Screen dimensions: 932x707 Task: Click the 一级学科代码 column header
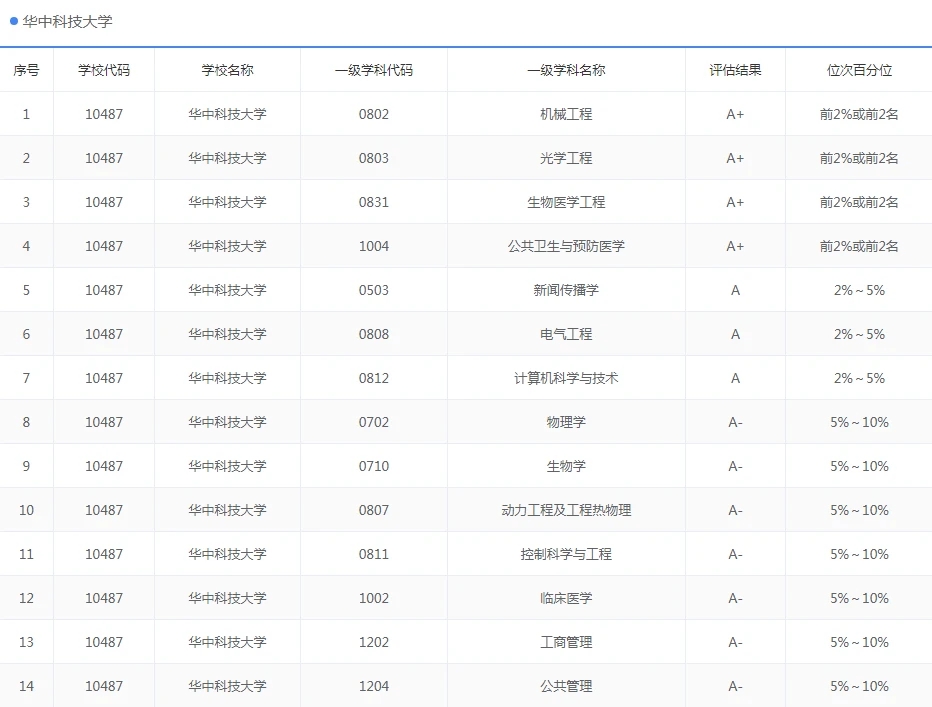coord(374,70)
